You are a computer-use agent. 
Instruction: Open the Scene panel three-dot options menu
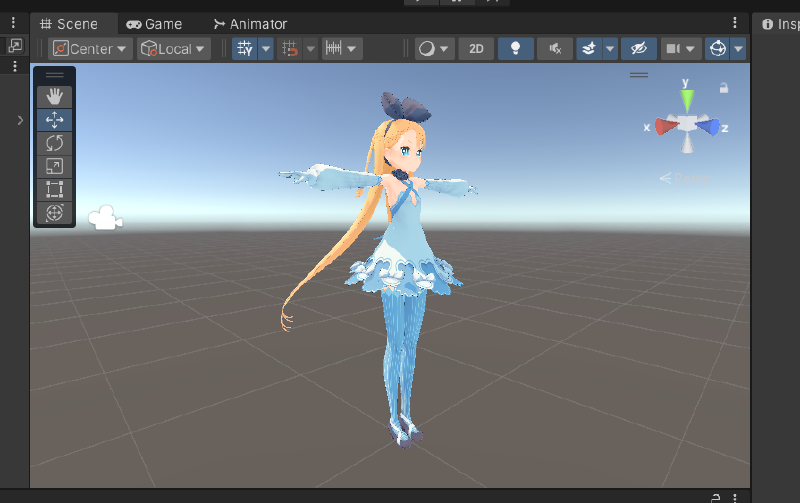[736, 23]
